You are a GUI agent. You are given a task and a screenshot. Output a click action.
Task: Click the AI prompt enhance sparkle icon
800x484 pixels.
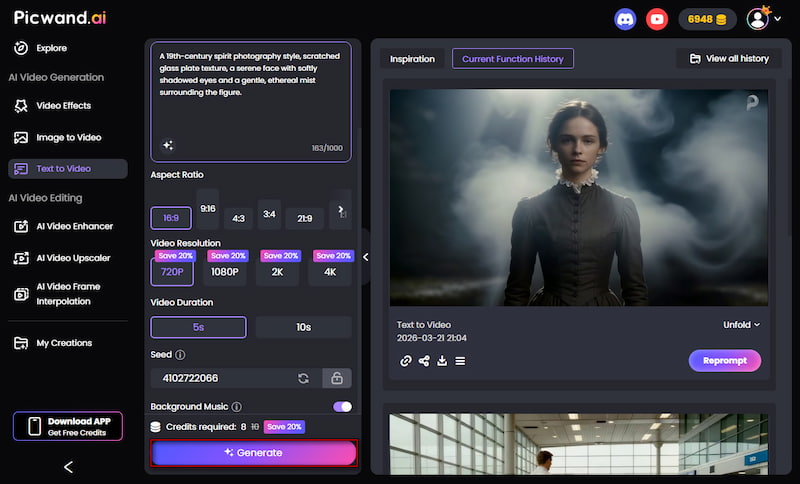click(168, 145)
